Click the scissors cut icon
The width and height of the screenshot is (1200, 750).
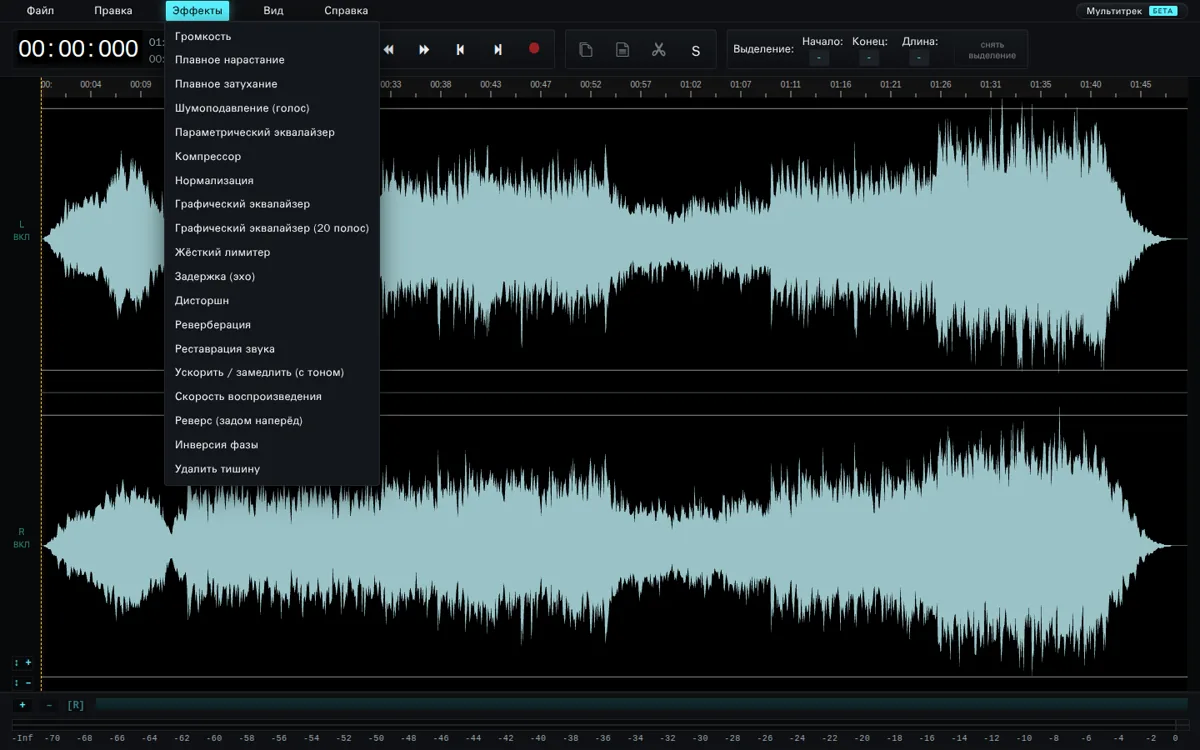(658, 50)
